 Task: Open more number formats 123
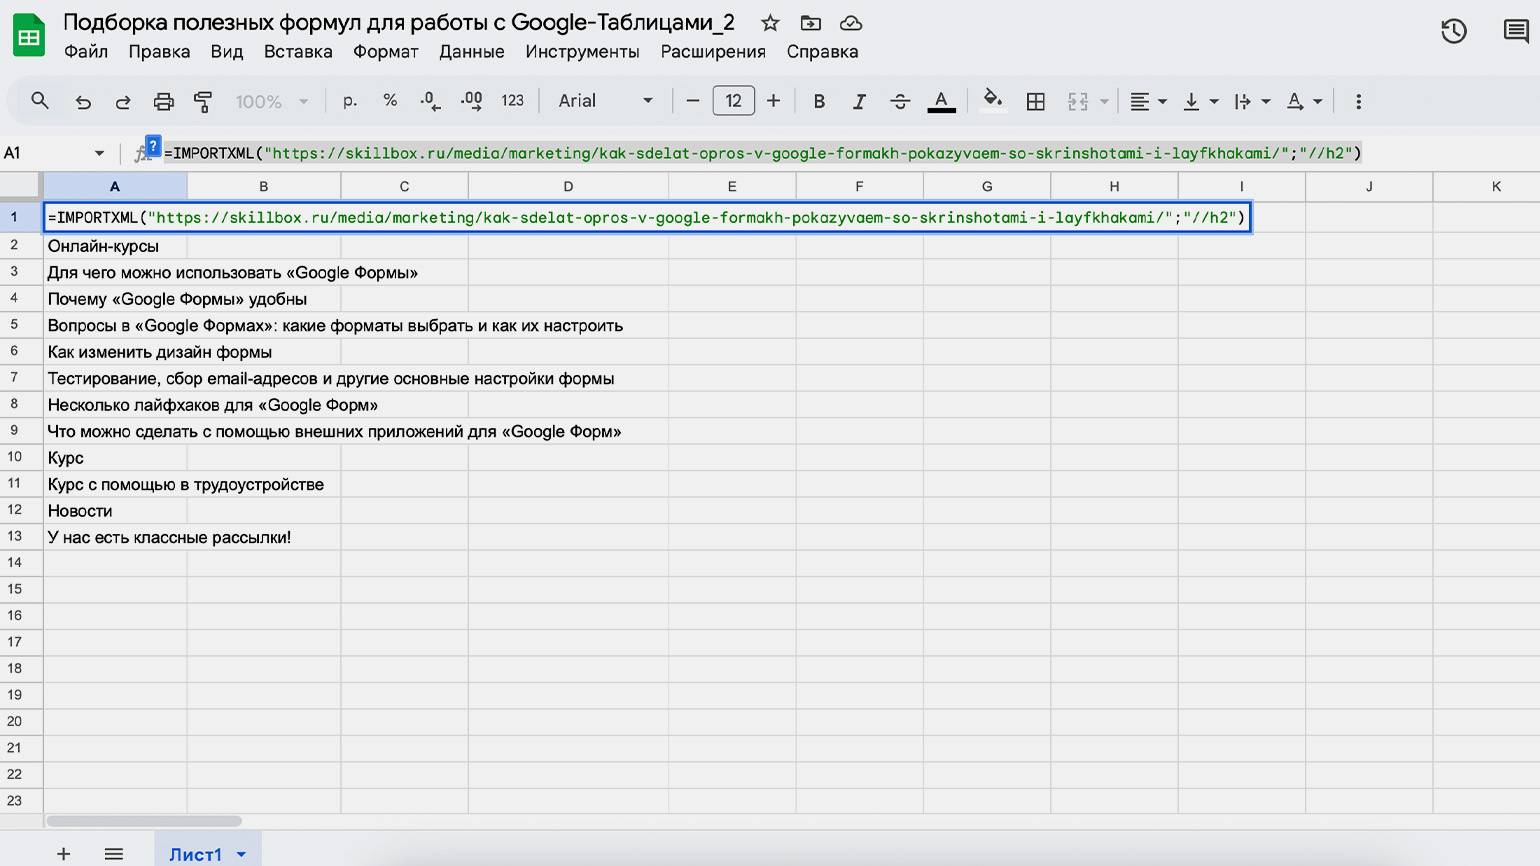(512, 101)
